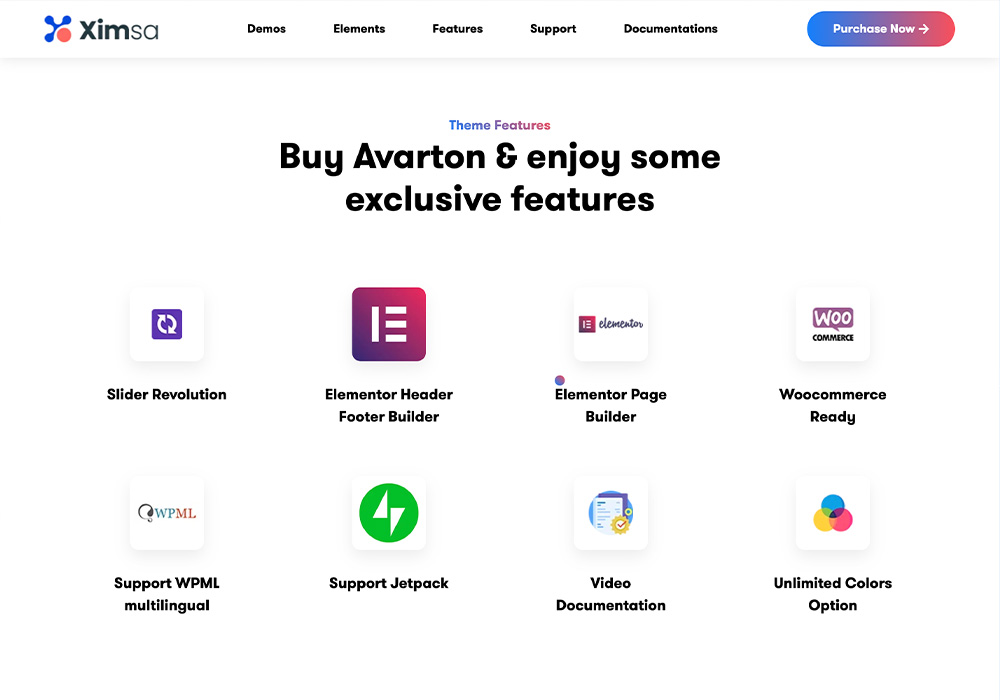Click the Theme Features subtitle
1000x700 pixels.
coord(499,125)
